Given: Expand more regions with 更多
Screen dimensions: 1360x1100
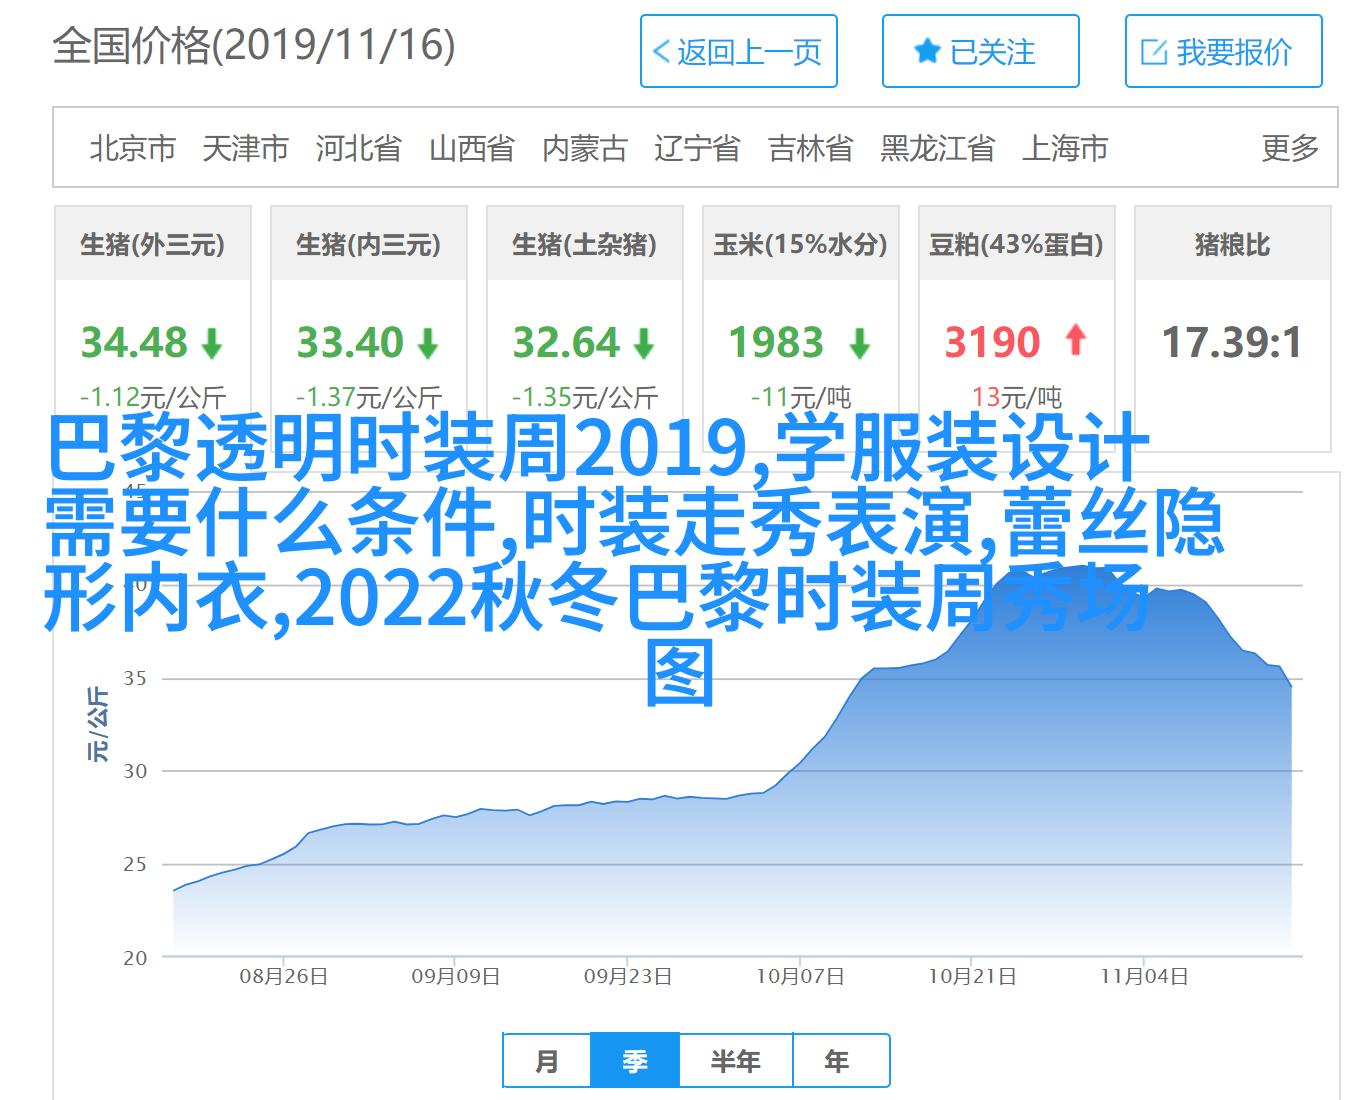Looking at the screenshot, I should coord(1290,148).
